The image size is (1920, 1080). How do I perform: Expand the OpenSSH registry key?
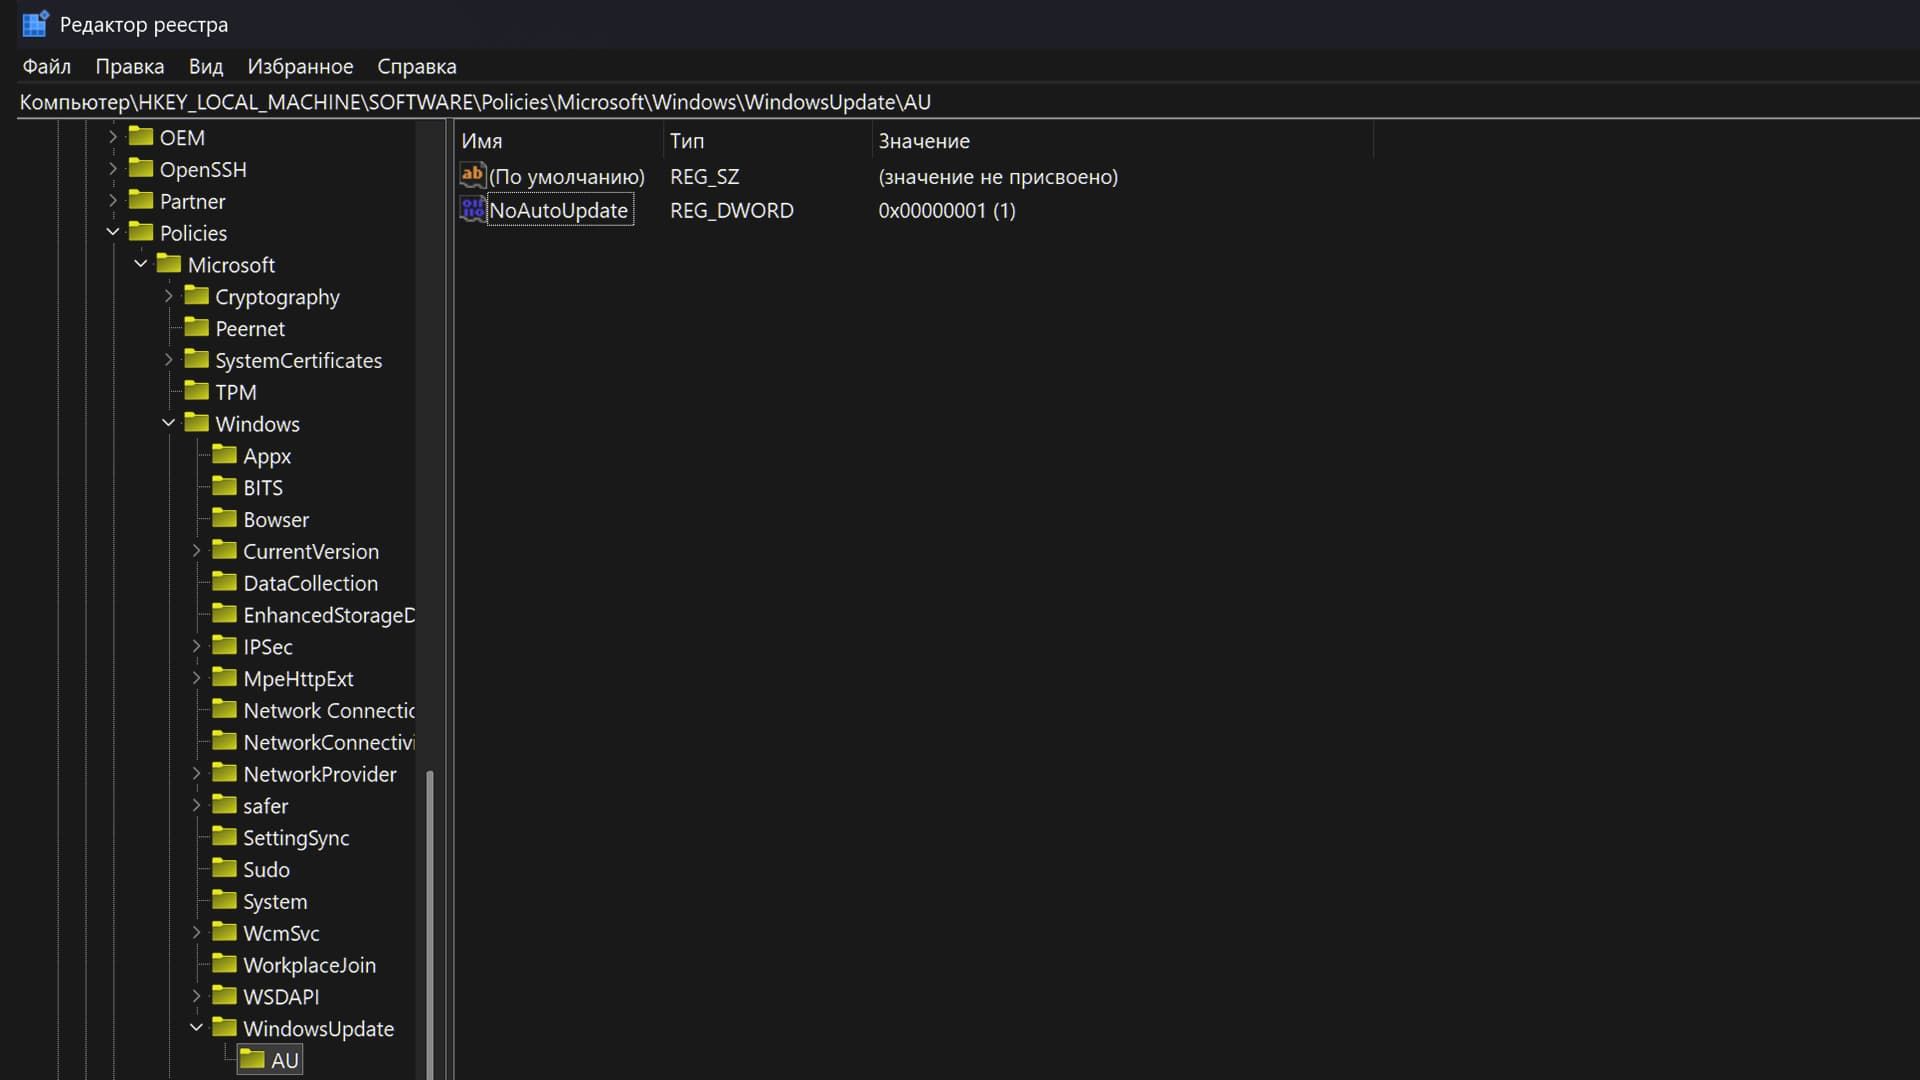pyautogui.click(x=113, y=169)
